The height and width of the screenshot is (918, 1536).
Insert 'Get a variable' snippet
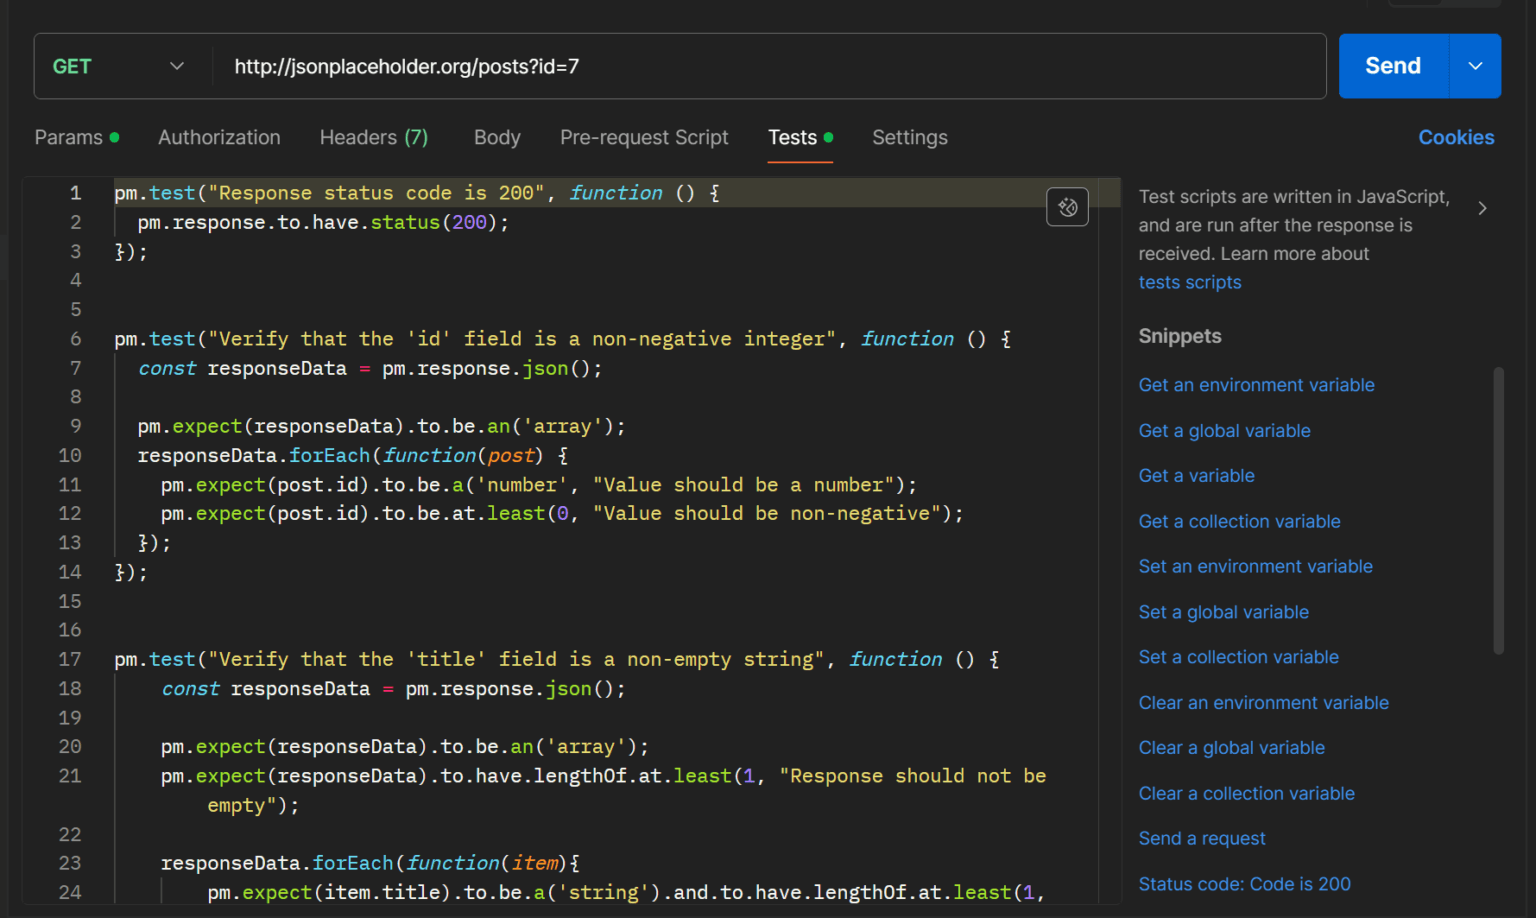pos(1196,476)
